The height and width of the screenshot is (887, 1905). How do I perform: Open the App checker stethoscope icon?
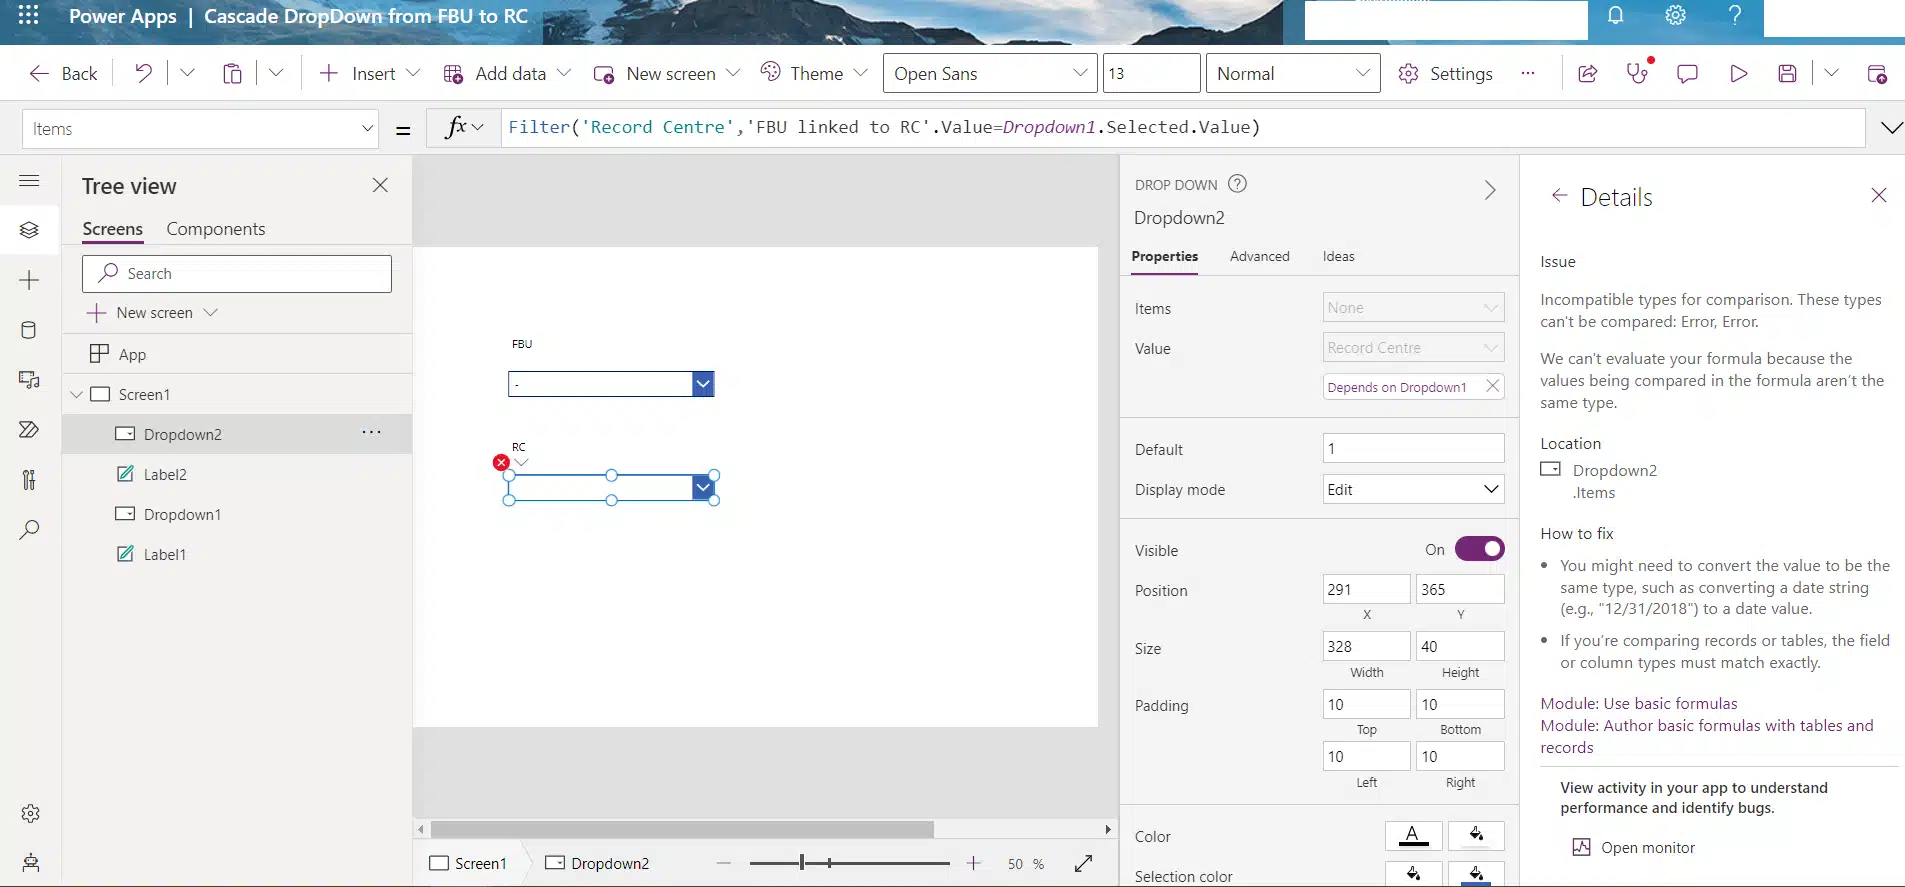[x=1638, y=73]
